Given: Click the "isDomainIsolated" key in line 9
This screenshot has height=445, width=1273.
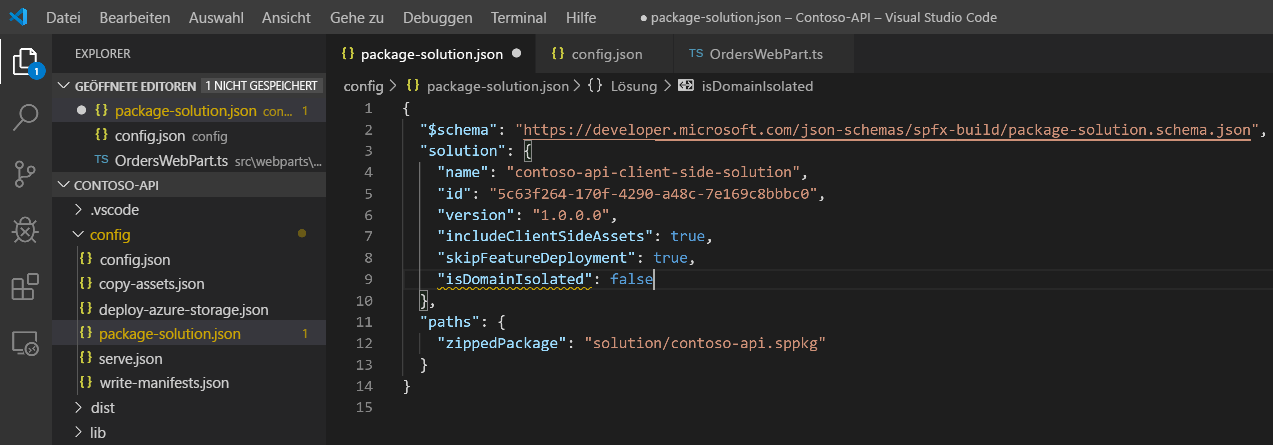Looking at the screenshot, I should click(515, 280).
